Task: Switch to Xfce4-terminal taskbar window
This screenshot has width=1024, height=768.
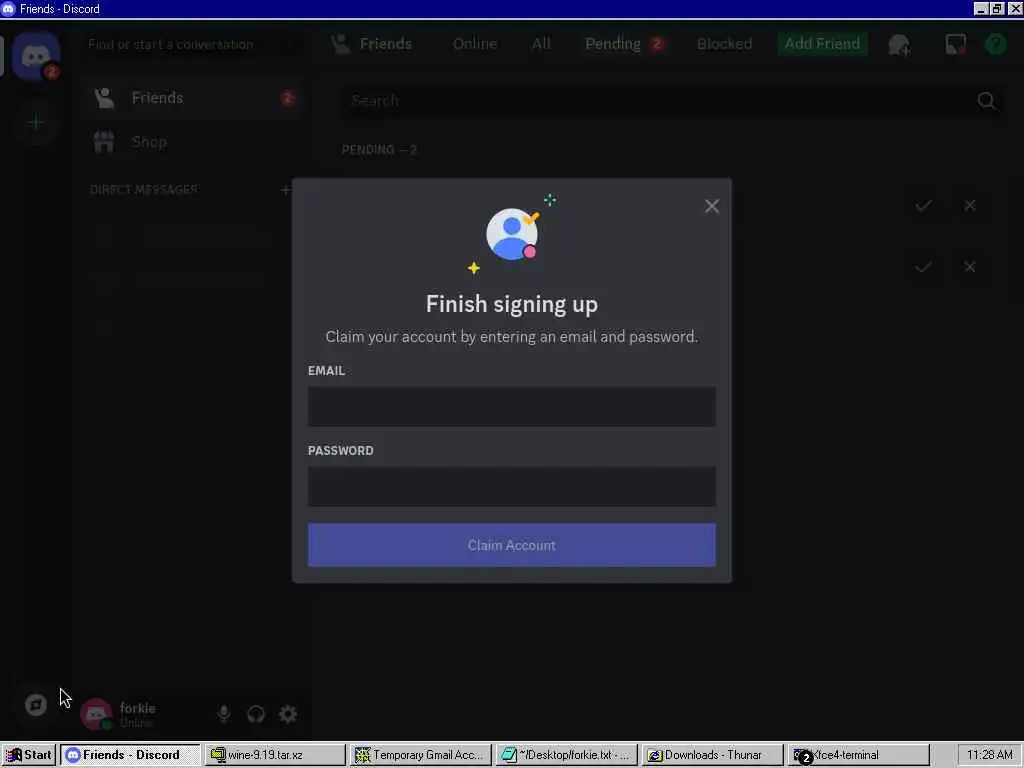Action: click(x=857, y=755)
